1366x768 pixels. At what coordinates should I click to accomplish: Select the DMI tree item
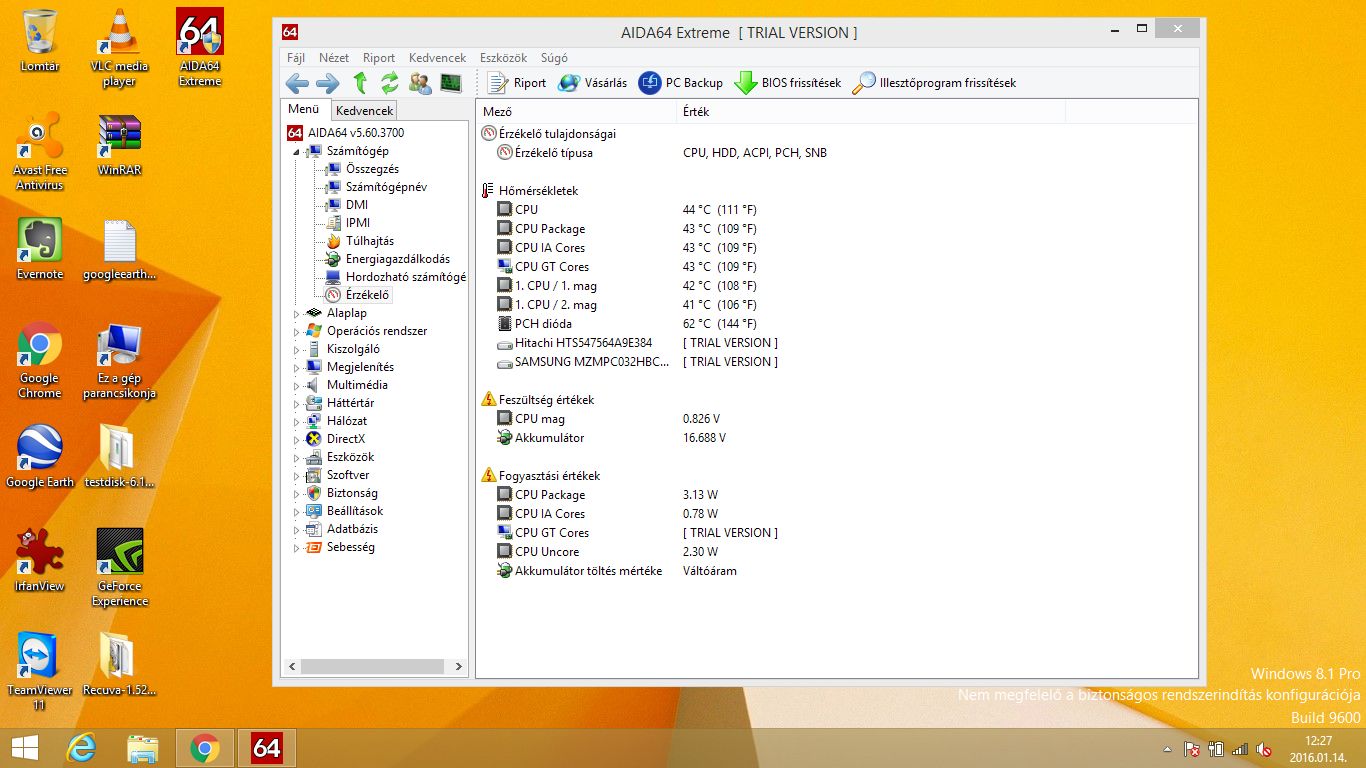point(357,205)
